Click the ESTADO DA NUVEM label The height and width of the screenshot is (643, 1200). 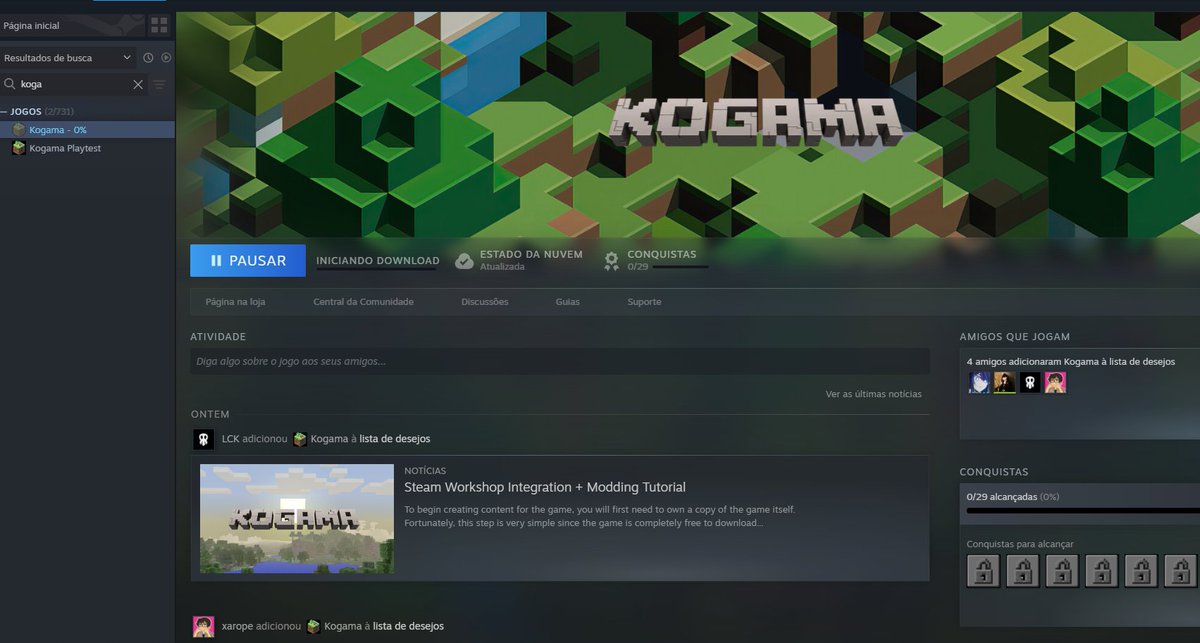pyautogui.click(x=531, y=254)
